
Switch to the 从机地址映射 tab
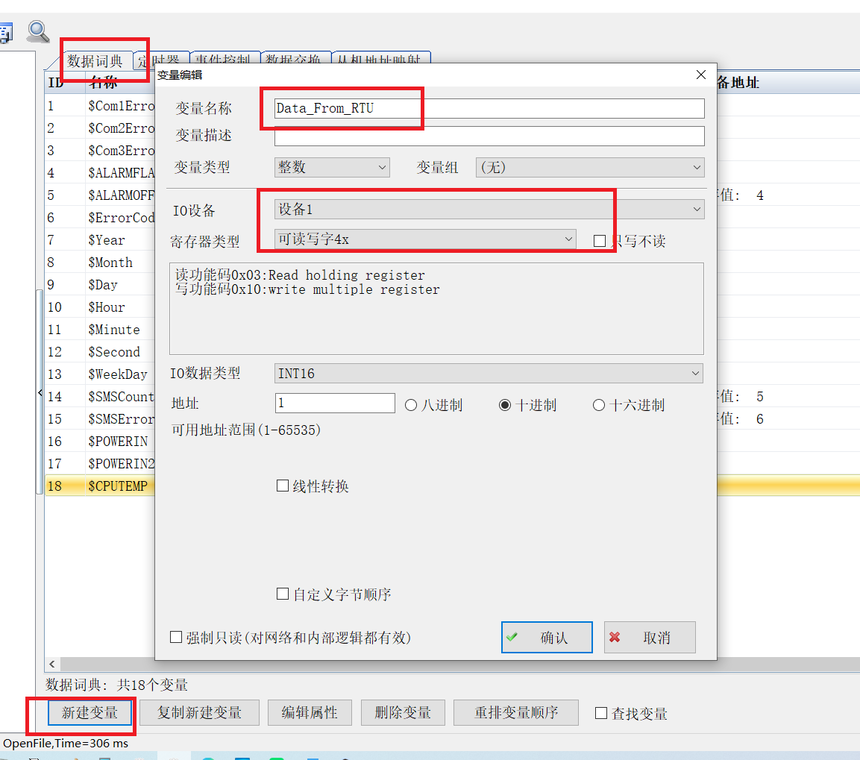pos(380,58)
